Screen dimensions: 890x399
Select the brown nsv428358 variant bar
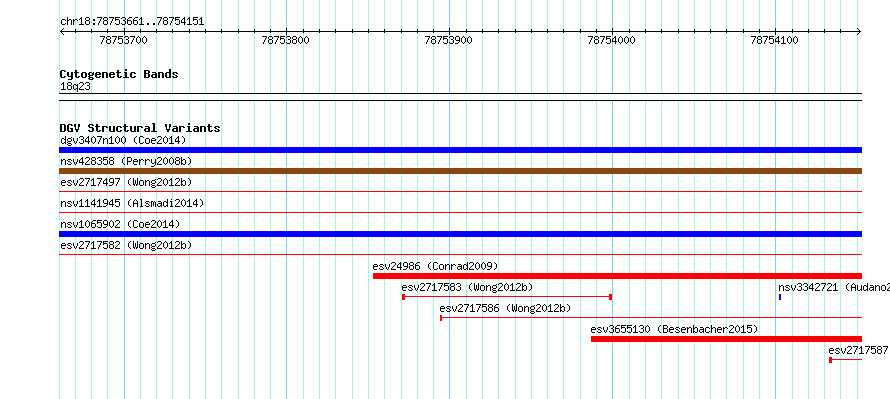point(460,171)
